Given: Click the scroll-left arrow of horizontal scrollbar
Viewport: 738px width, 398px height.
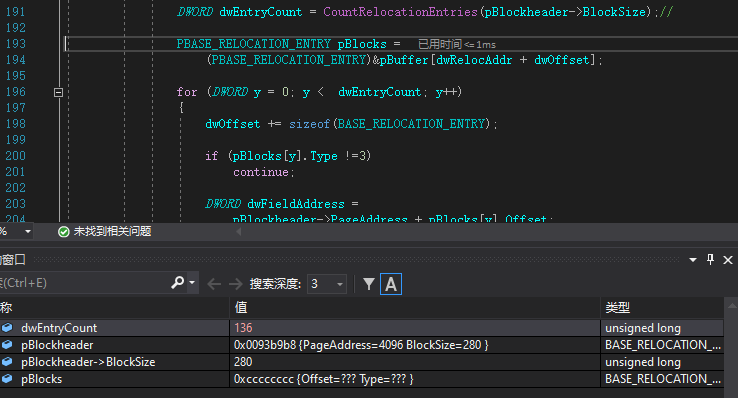Looking at the screenshot, I should click(239, 231).
